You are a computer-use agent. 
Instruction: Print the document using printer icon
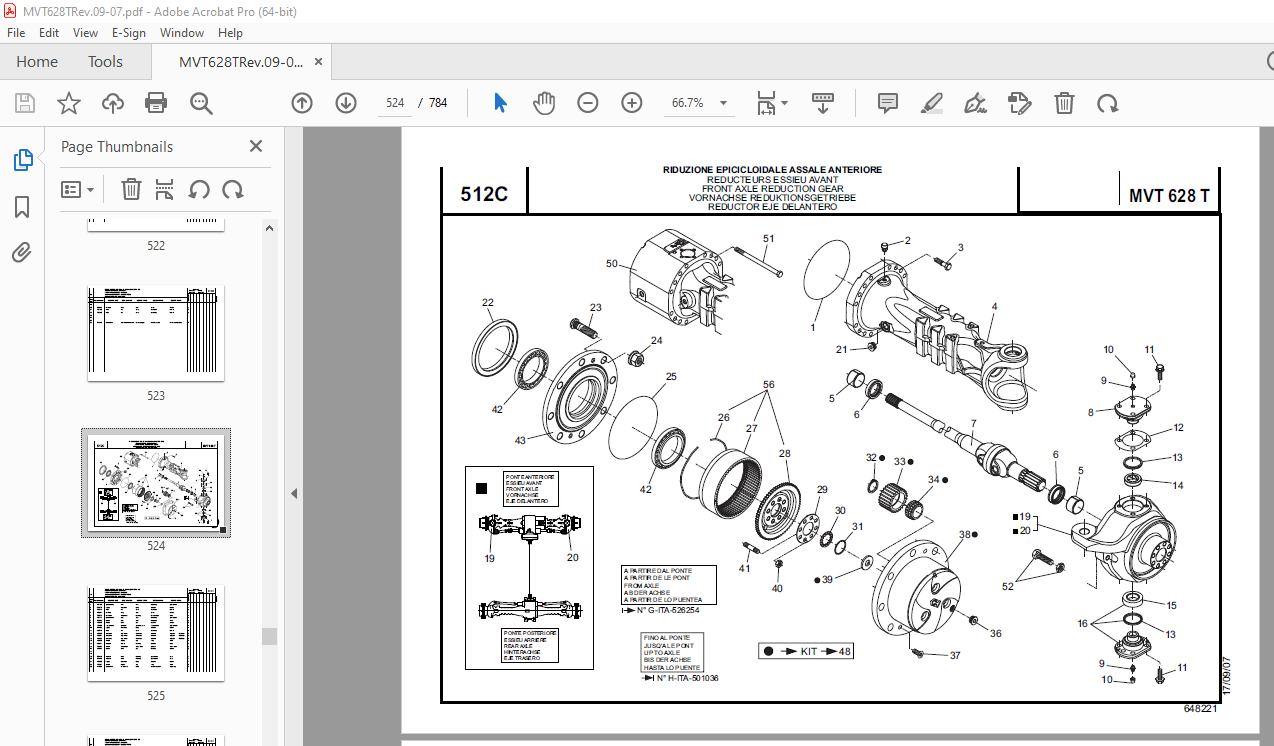156,103
